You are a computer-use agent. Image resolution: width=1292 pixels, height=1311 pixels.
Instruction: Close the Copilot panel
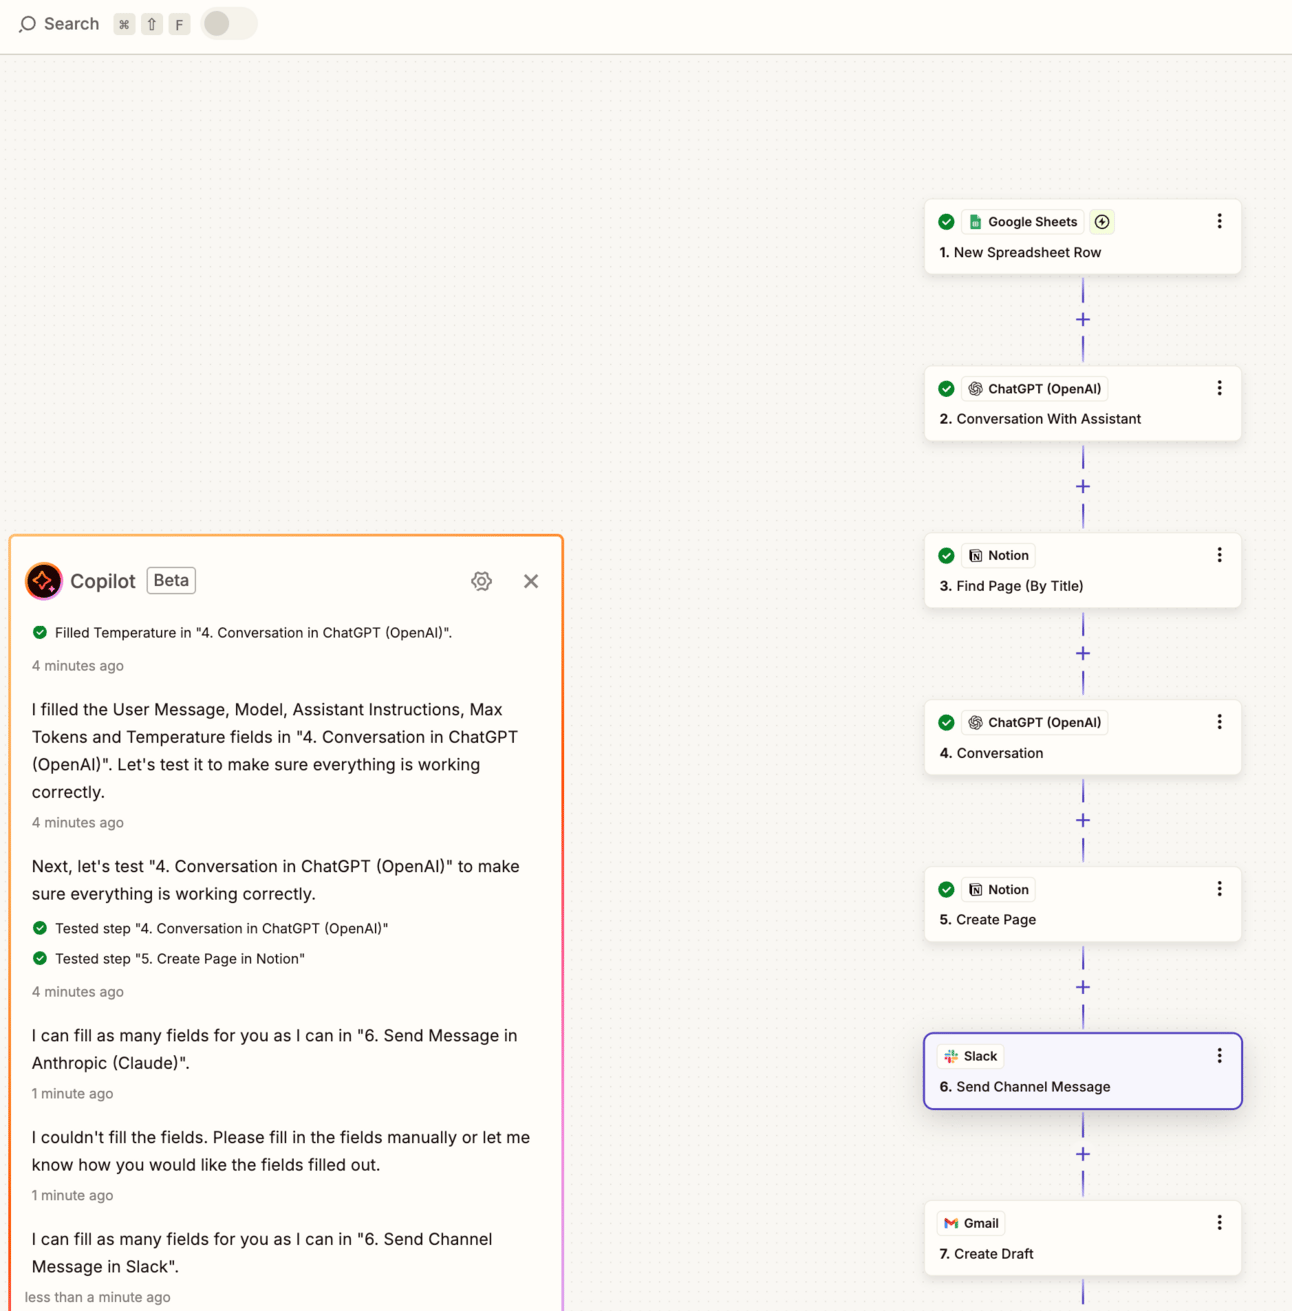point(531,581)
